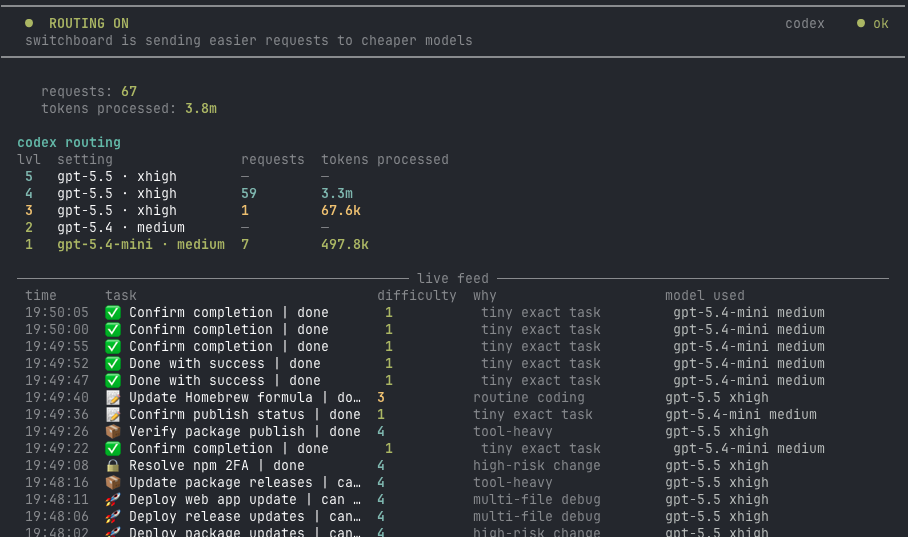Click the level 4 token count 3.3m
Screen dimensions: 908x537
click(337, 193)
